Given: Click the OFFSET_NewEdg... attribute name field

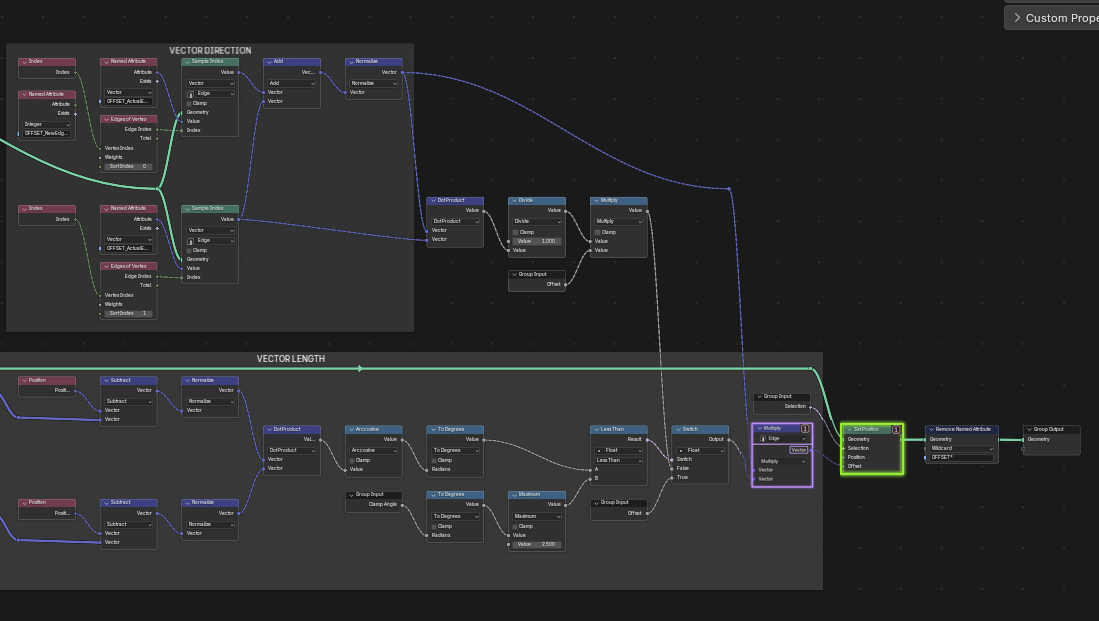Looking at the screenshot, I should pos(46,133).
